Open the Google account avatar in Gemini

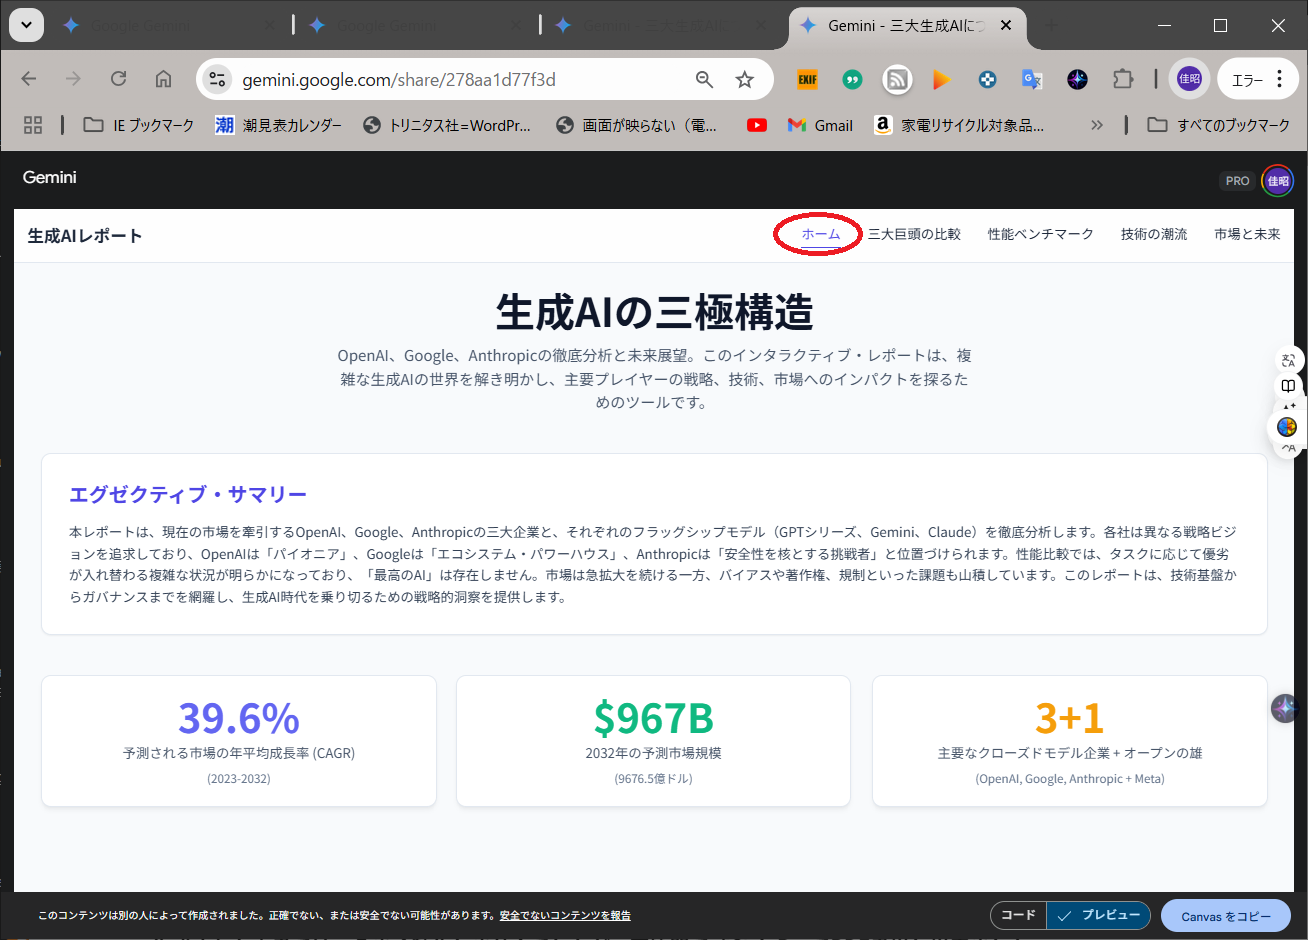pyautogui.click(x=1278, y=181)
